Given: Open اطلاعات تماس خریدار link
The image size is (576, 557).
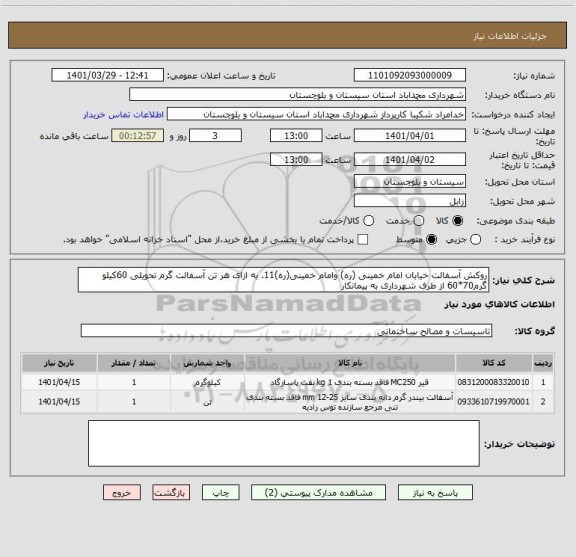Looking at the screenshot, I should [x=123, y=115].
